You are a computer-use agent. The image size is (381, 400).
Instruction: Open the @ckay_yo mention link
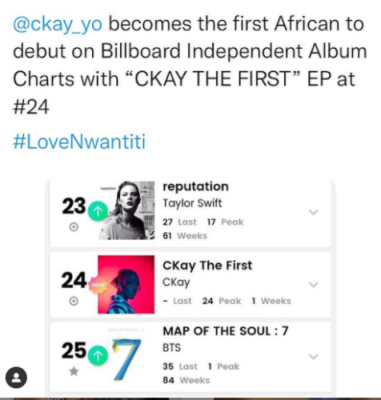point(57,25)
